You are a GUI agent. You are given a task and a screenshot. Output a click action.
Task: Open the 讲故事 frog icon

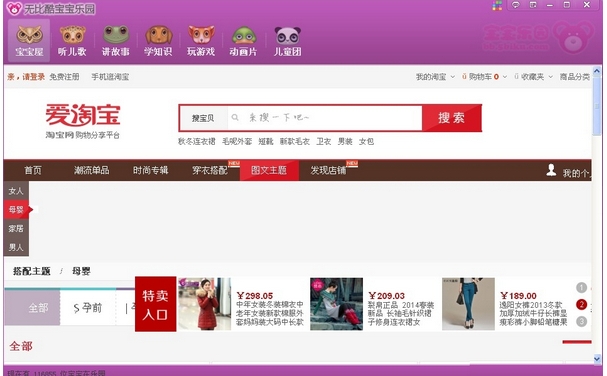(x=115, y=41)
